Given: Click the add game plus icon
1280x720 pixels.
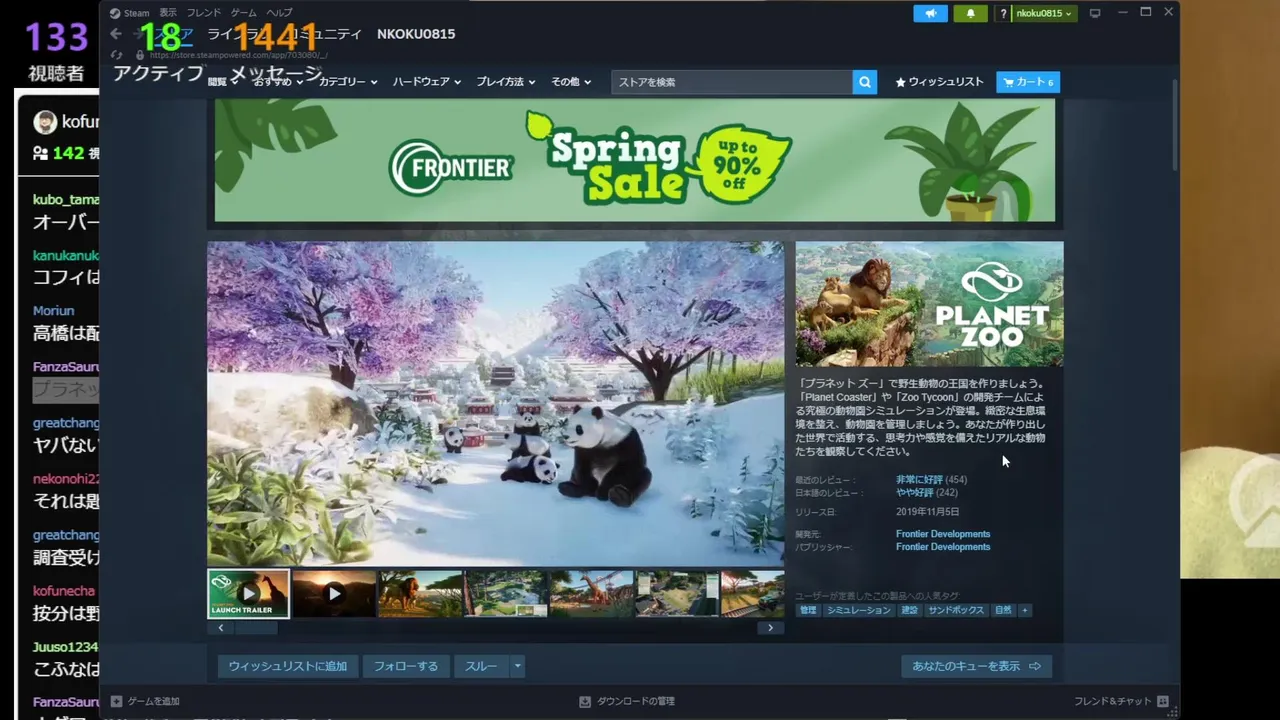Looking at the screenshot, I should 117,701.
